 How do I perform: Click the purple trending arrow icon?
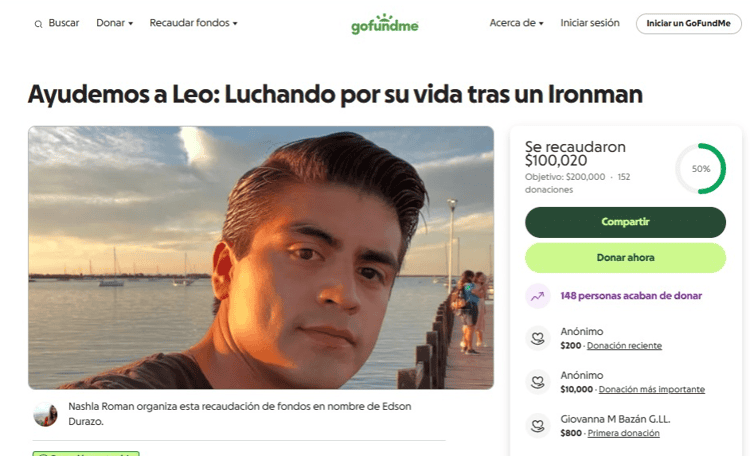538,296
